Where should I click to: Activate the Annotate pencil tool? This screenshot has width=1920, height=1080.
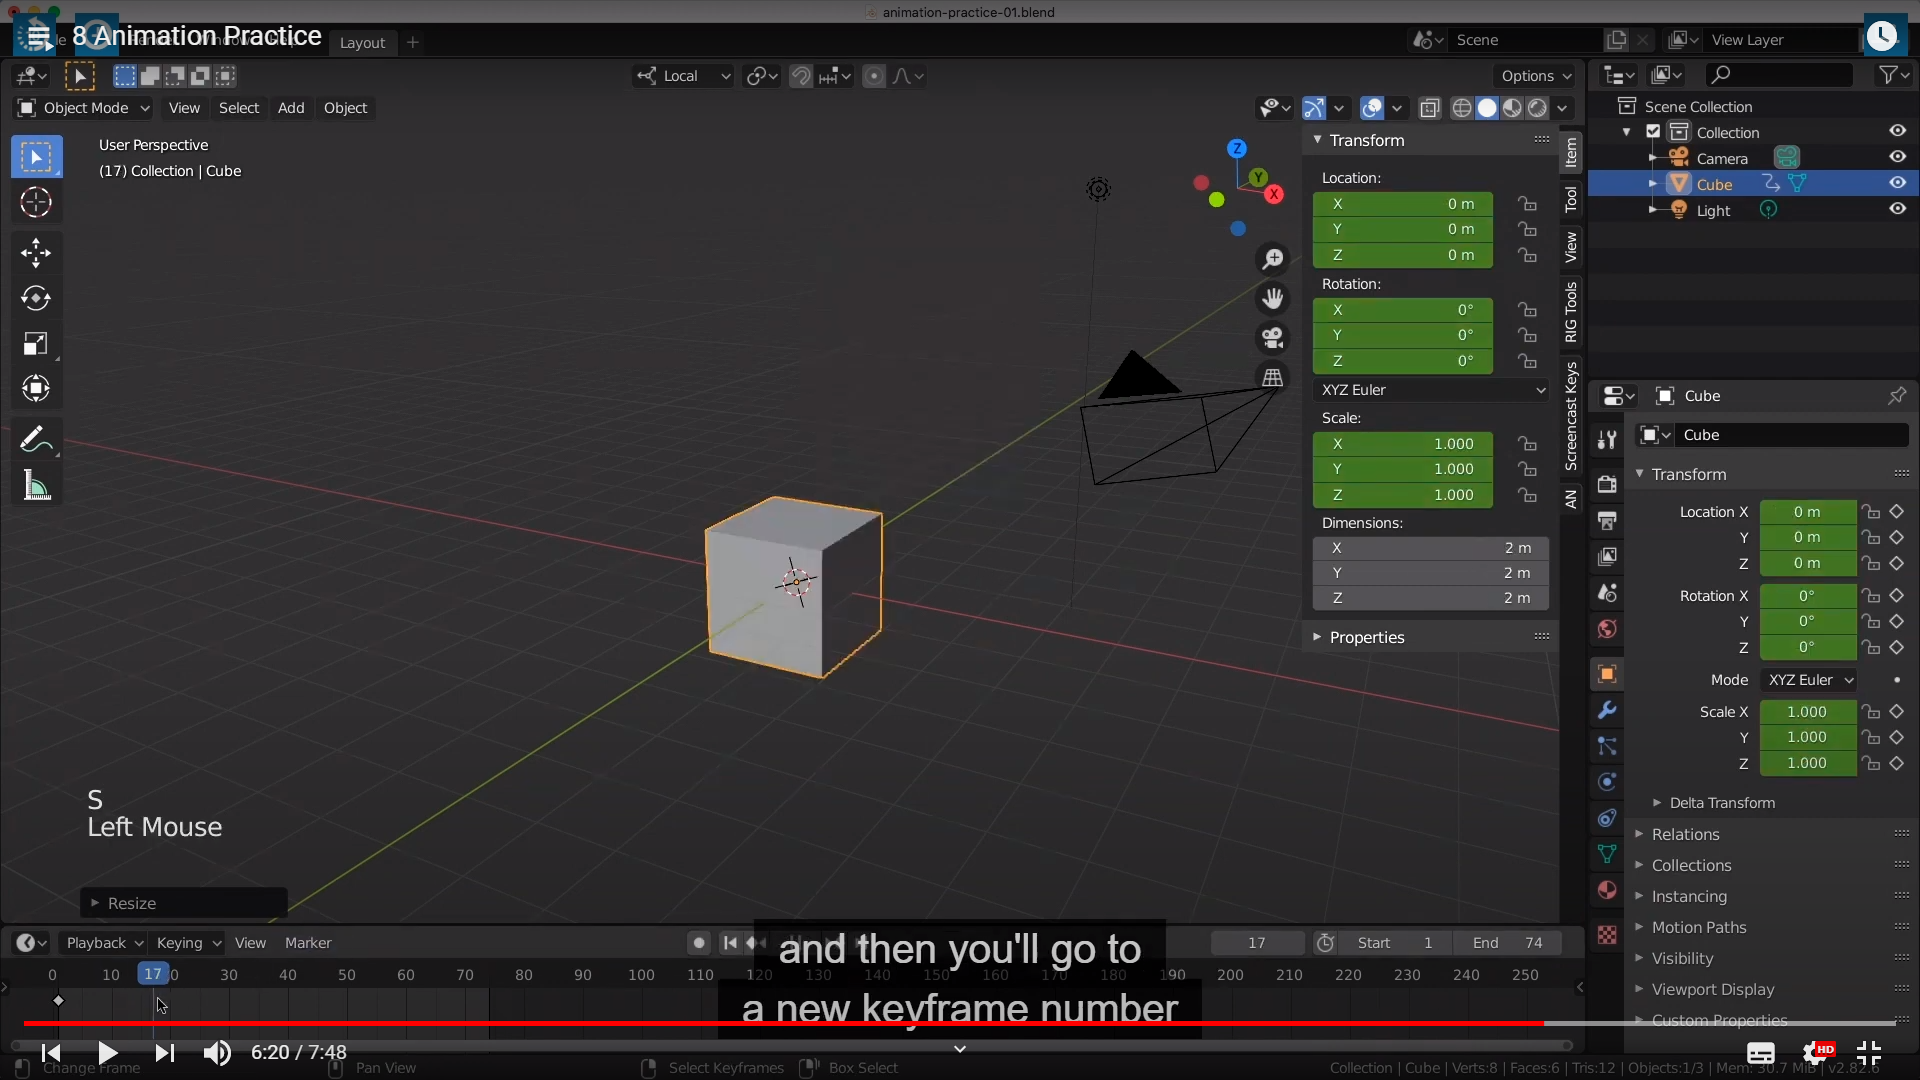34,439
